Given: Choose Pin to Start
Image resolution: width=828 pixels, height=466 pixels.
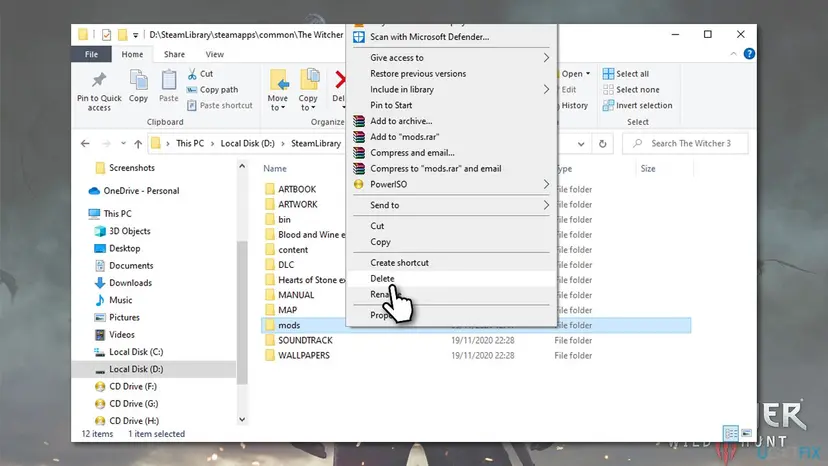Looking at the screenshot, I should coord(451,105).
